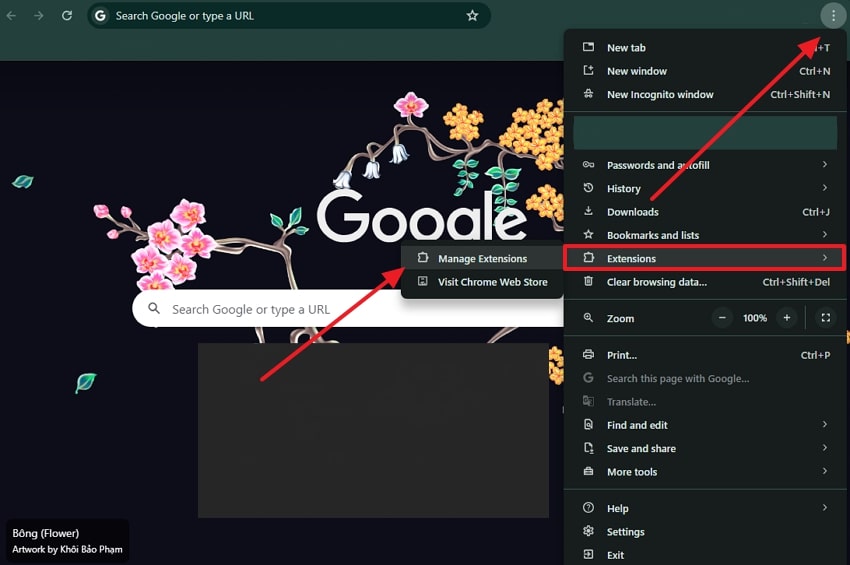Viewport: 850px width, 565px height.
Task: Reload the page with refresh icon
Action: [x=67, y=15]
